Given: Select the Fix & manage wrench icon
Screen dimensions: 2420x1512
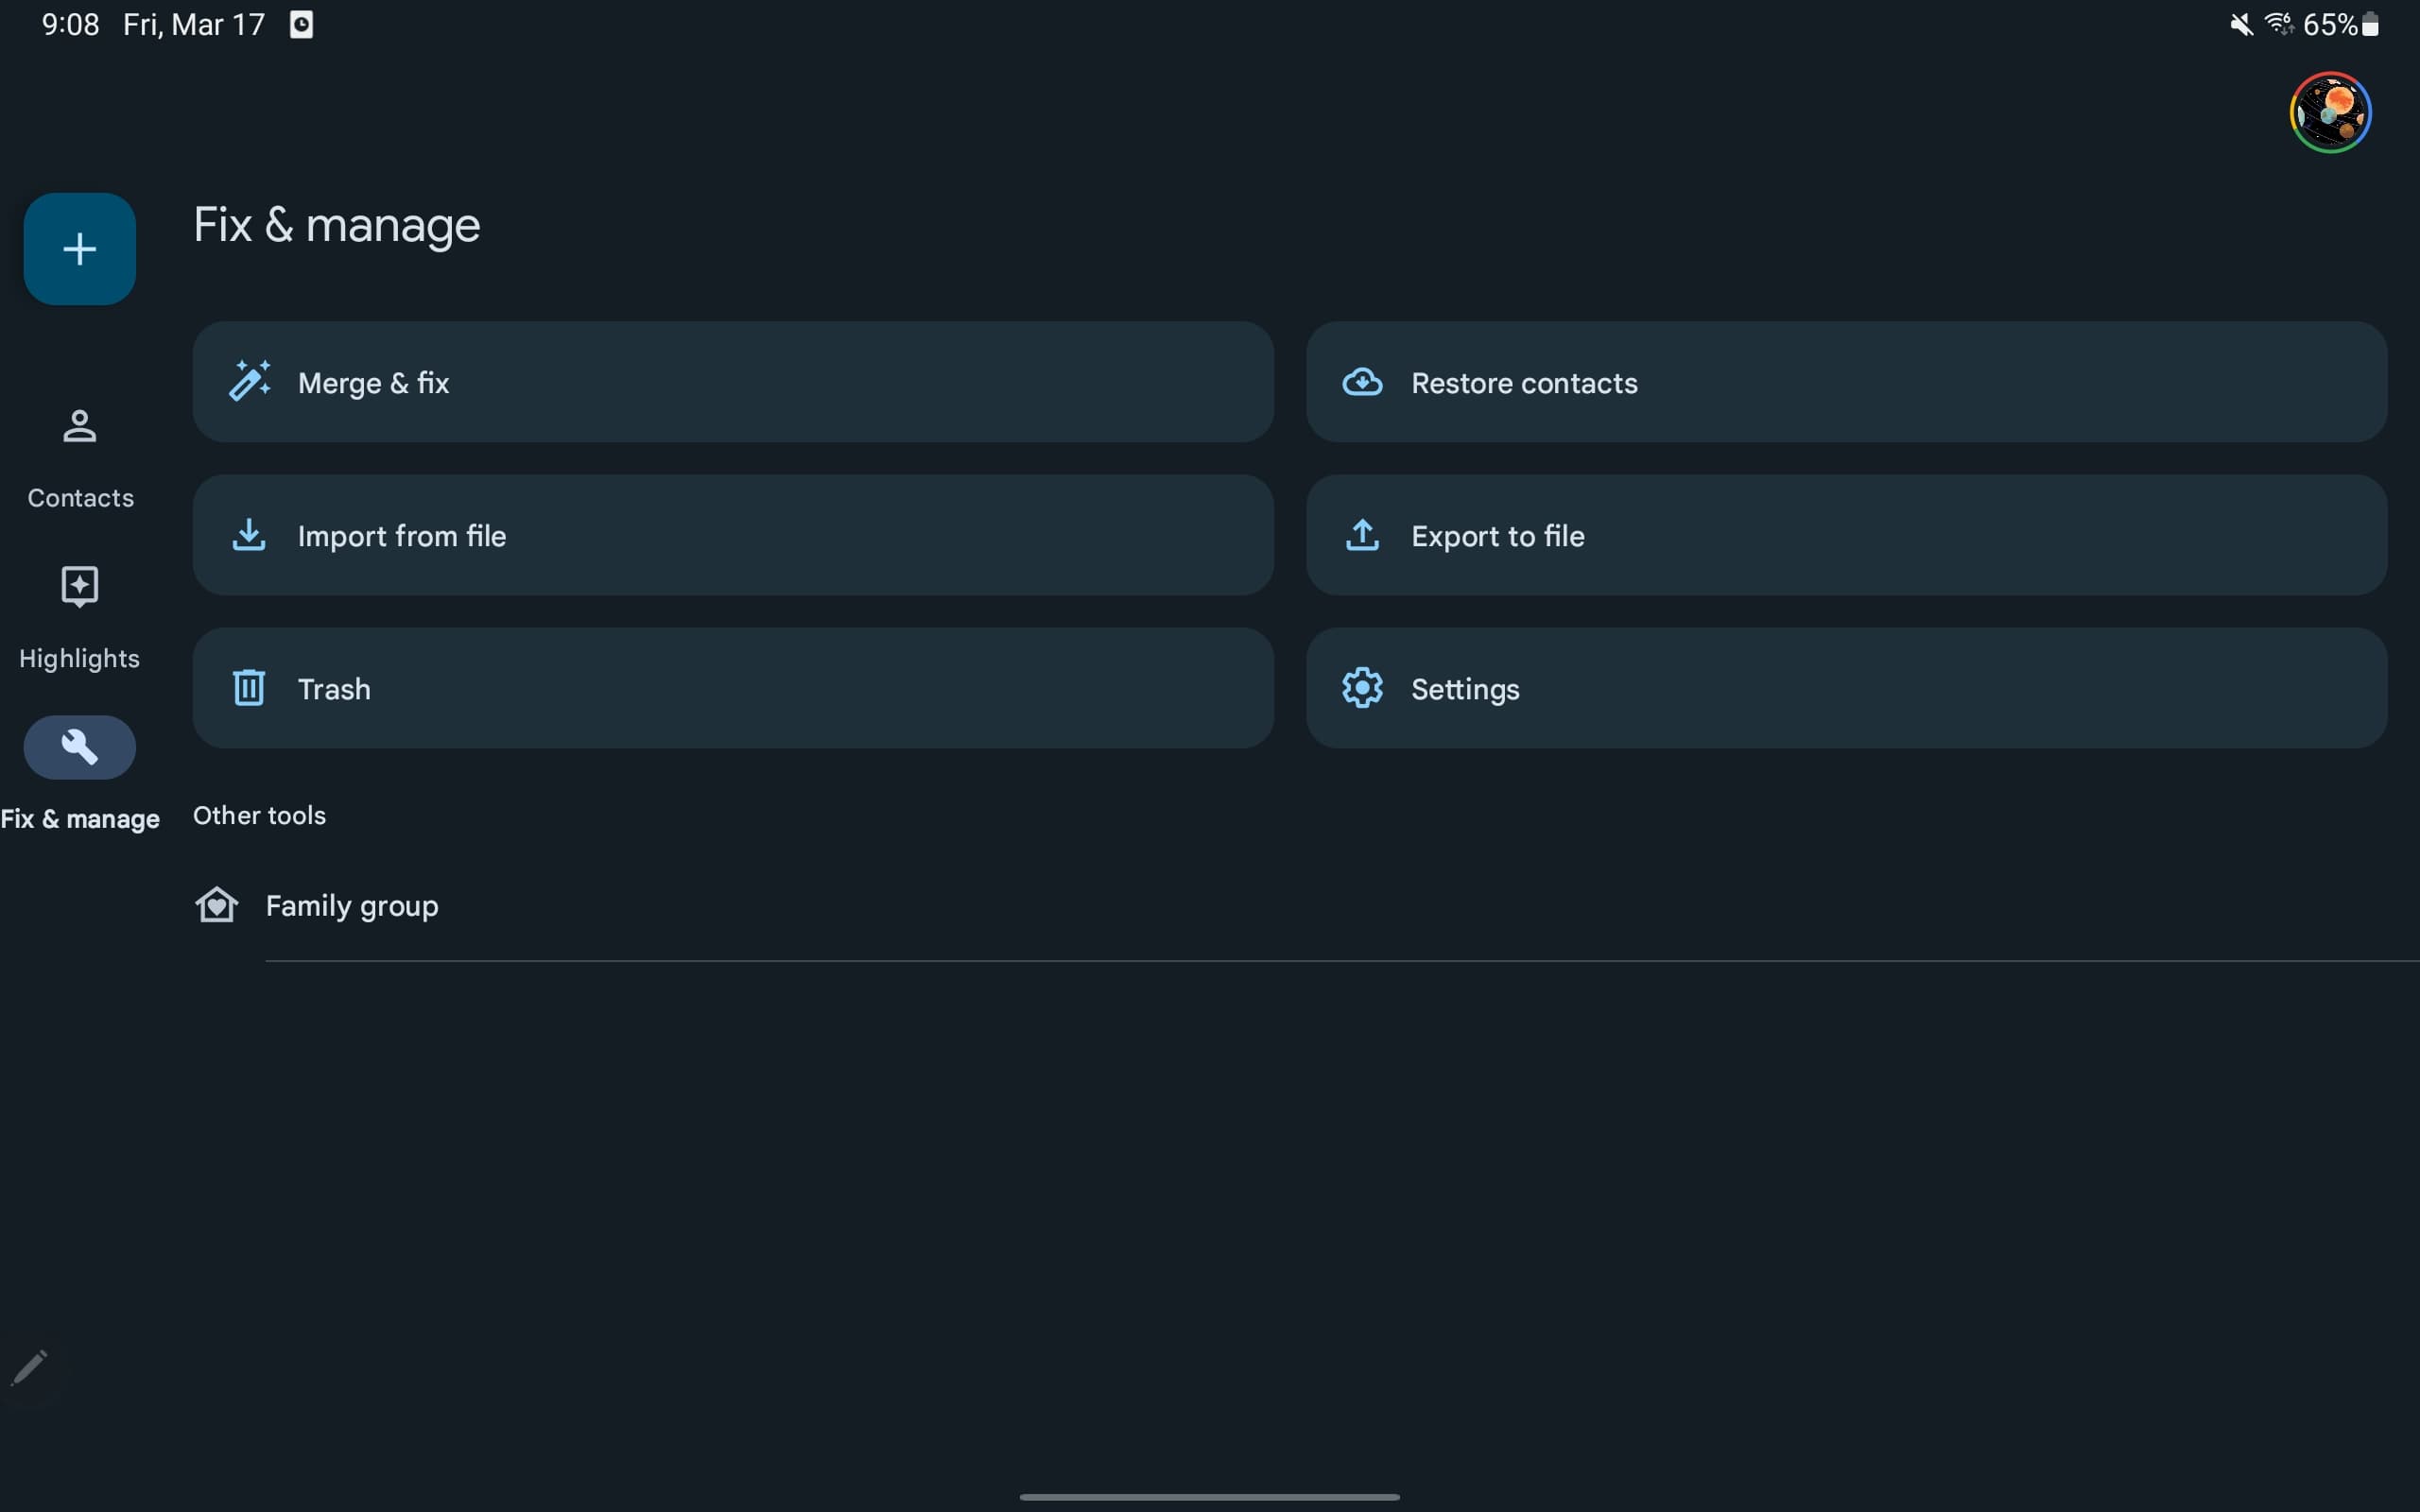Looking at the screenshot, I should (x=79, y=747).
